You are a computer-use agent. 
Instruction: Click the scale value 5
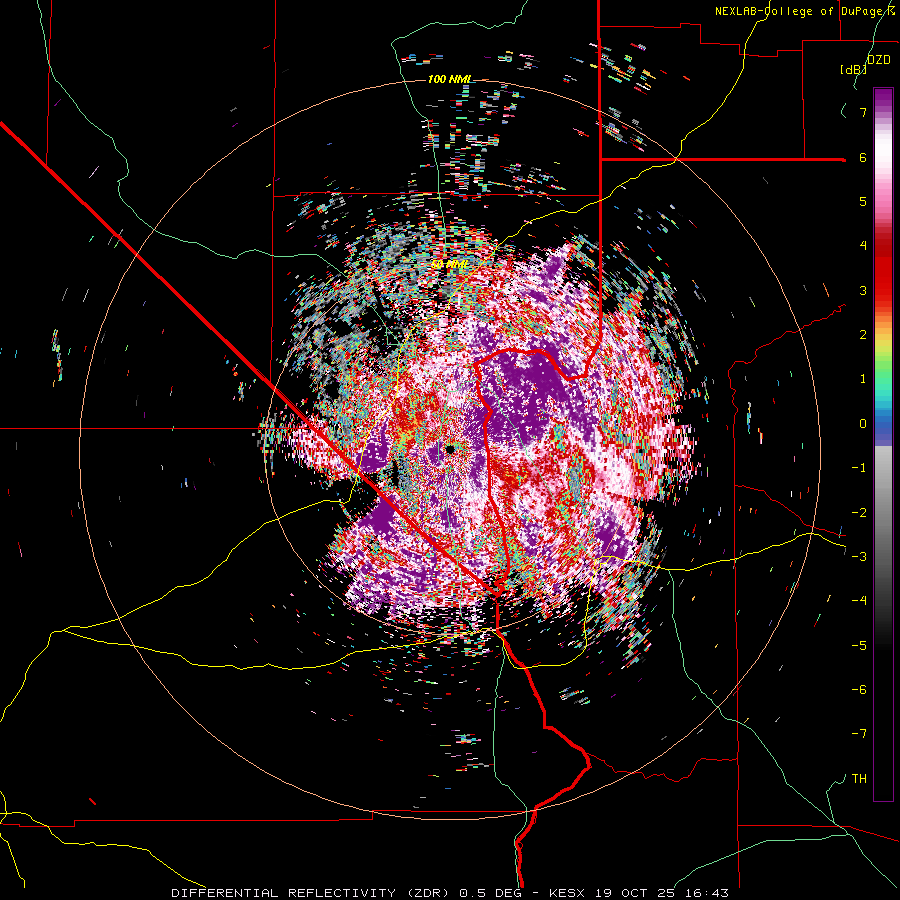coord(863,201)
